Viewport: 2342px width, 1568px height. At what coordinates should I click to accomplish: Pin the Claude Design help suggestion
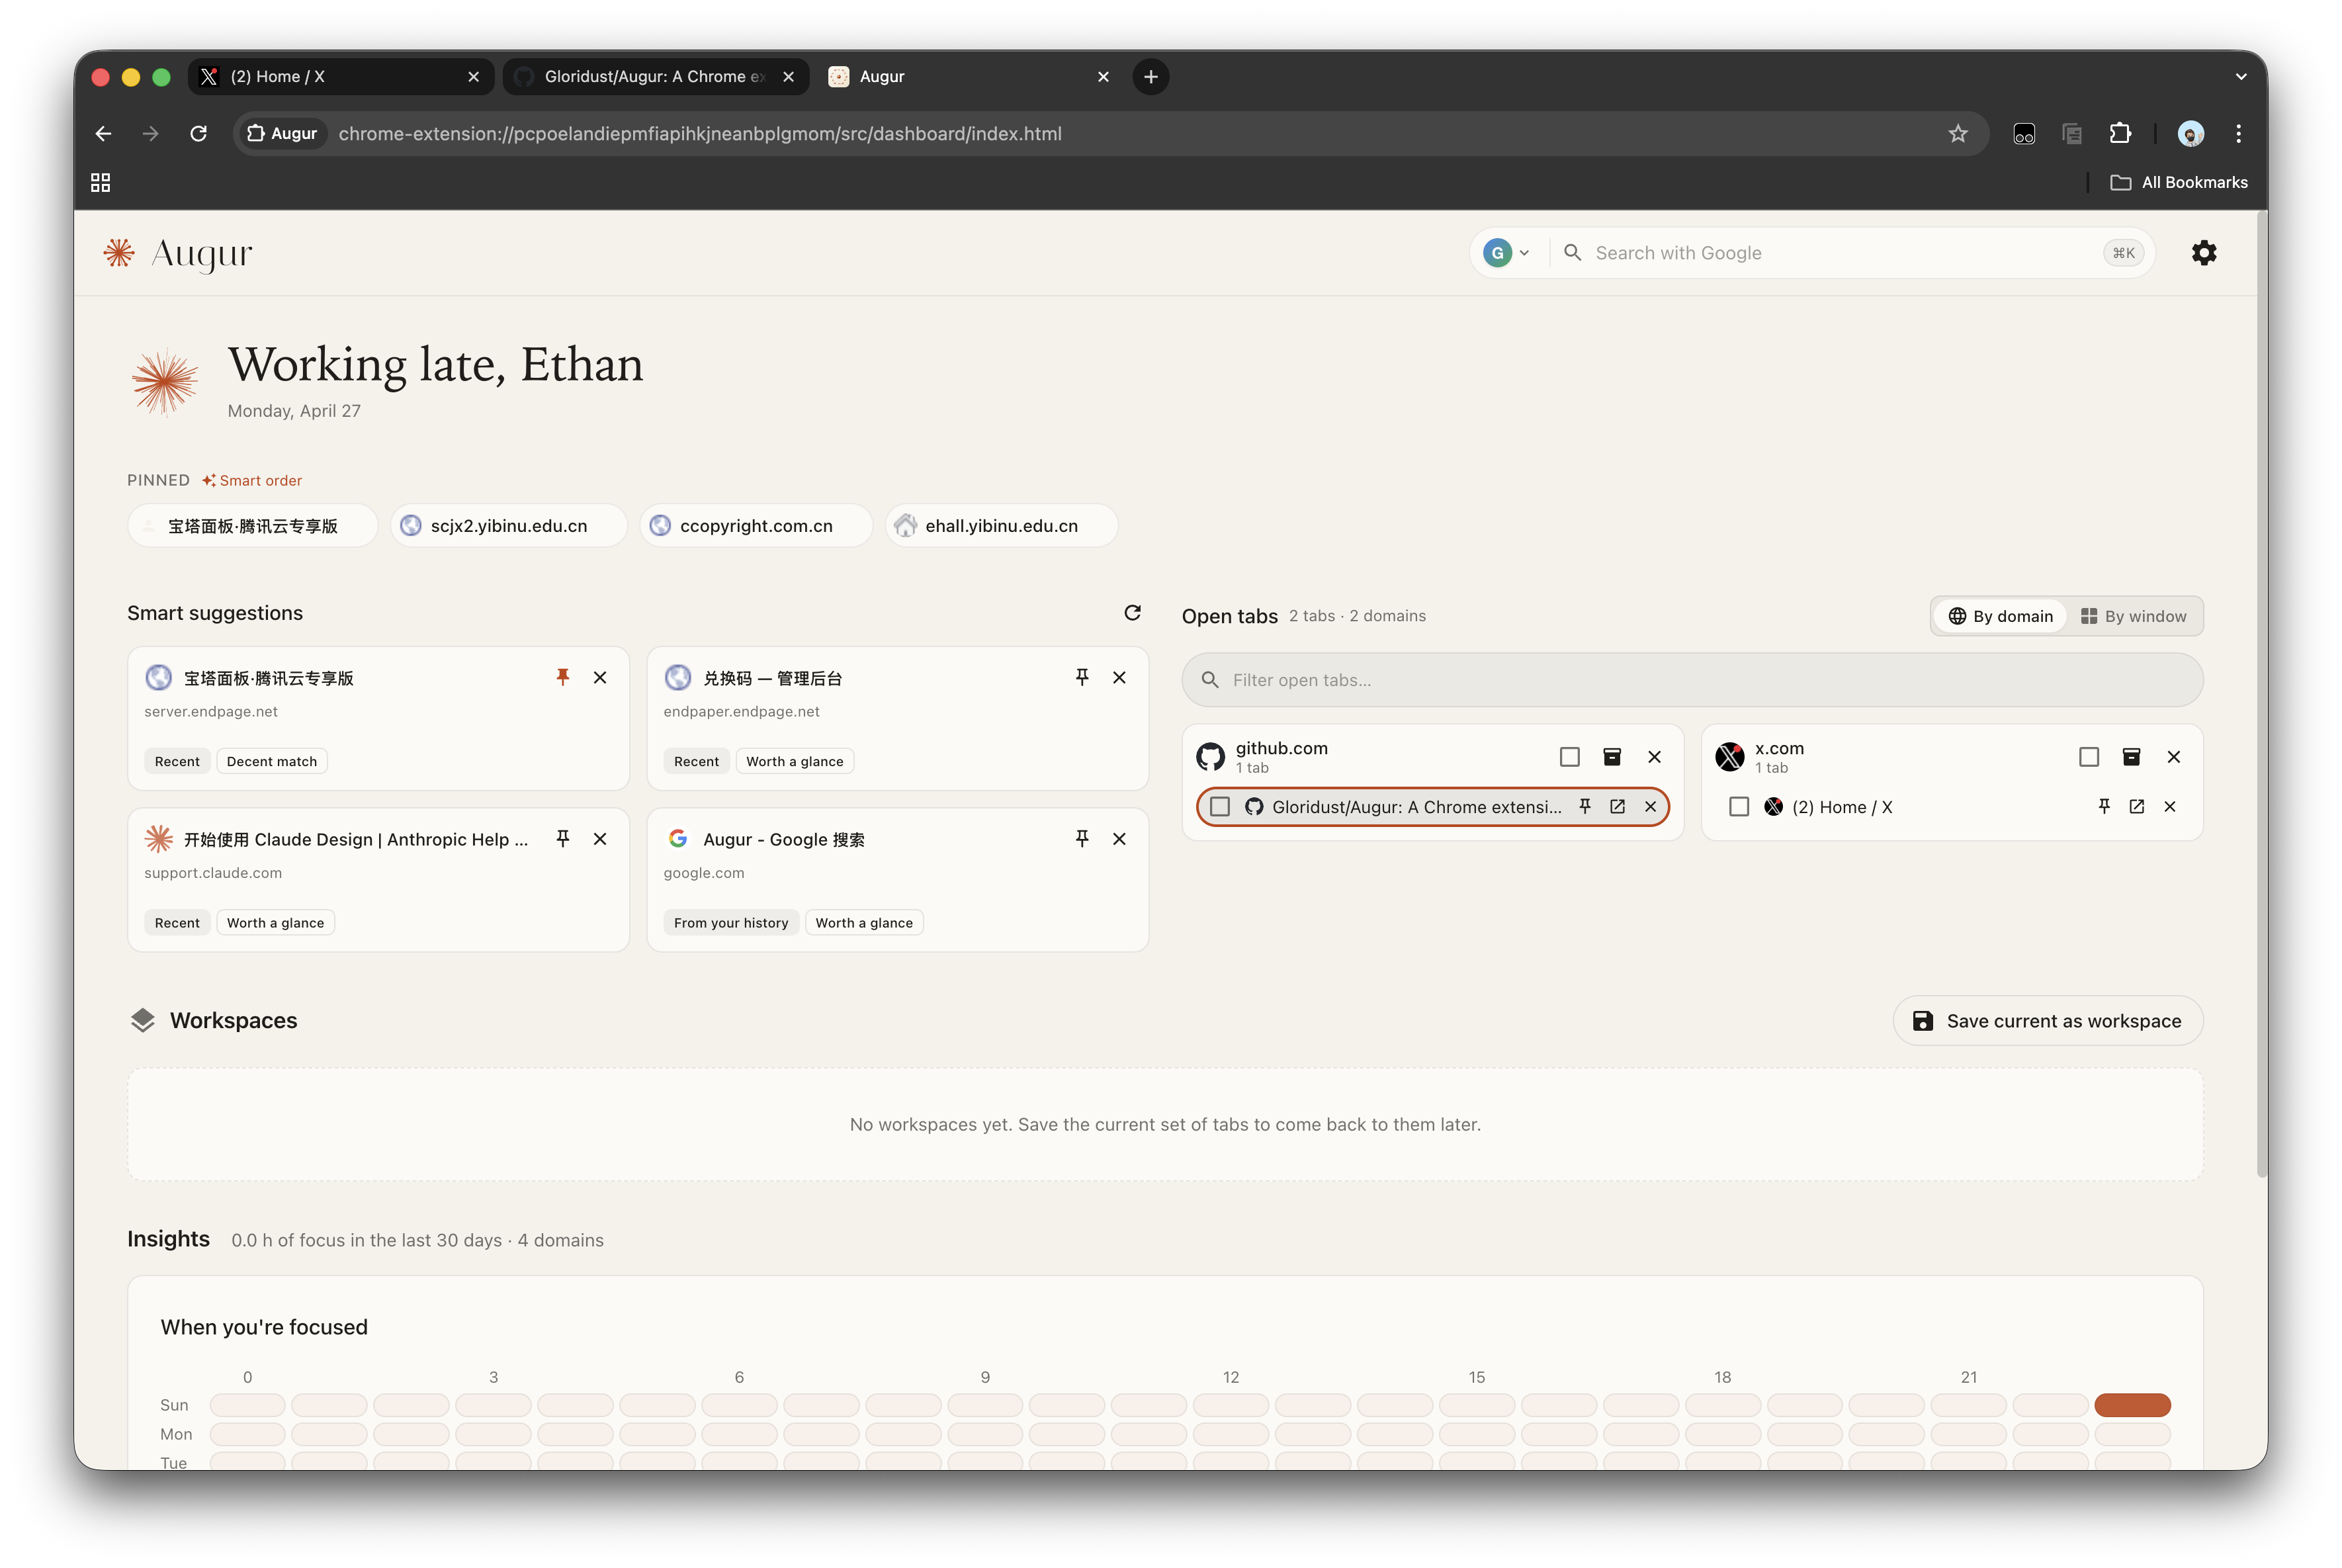click(563, 838)
